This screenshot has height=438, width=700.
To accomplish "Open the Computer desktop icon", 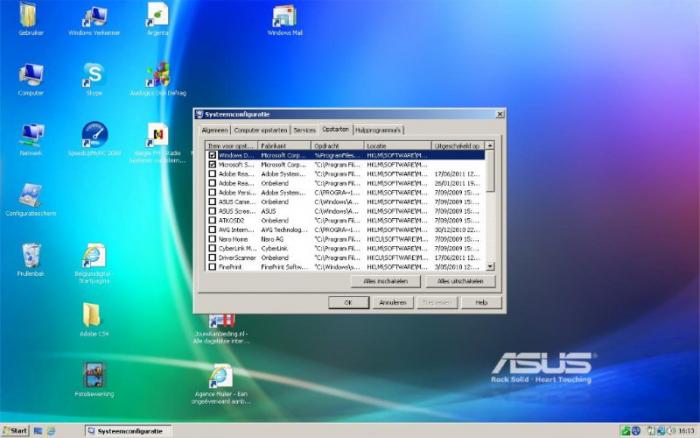I will point(30,74).
